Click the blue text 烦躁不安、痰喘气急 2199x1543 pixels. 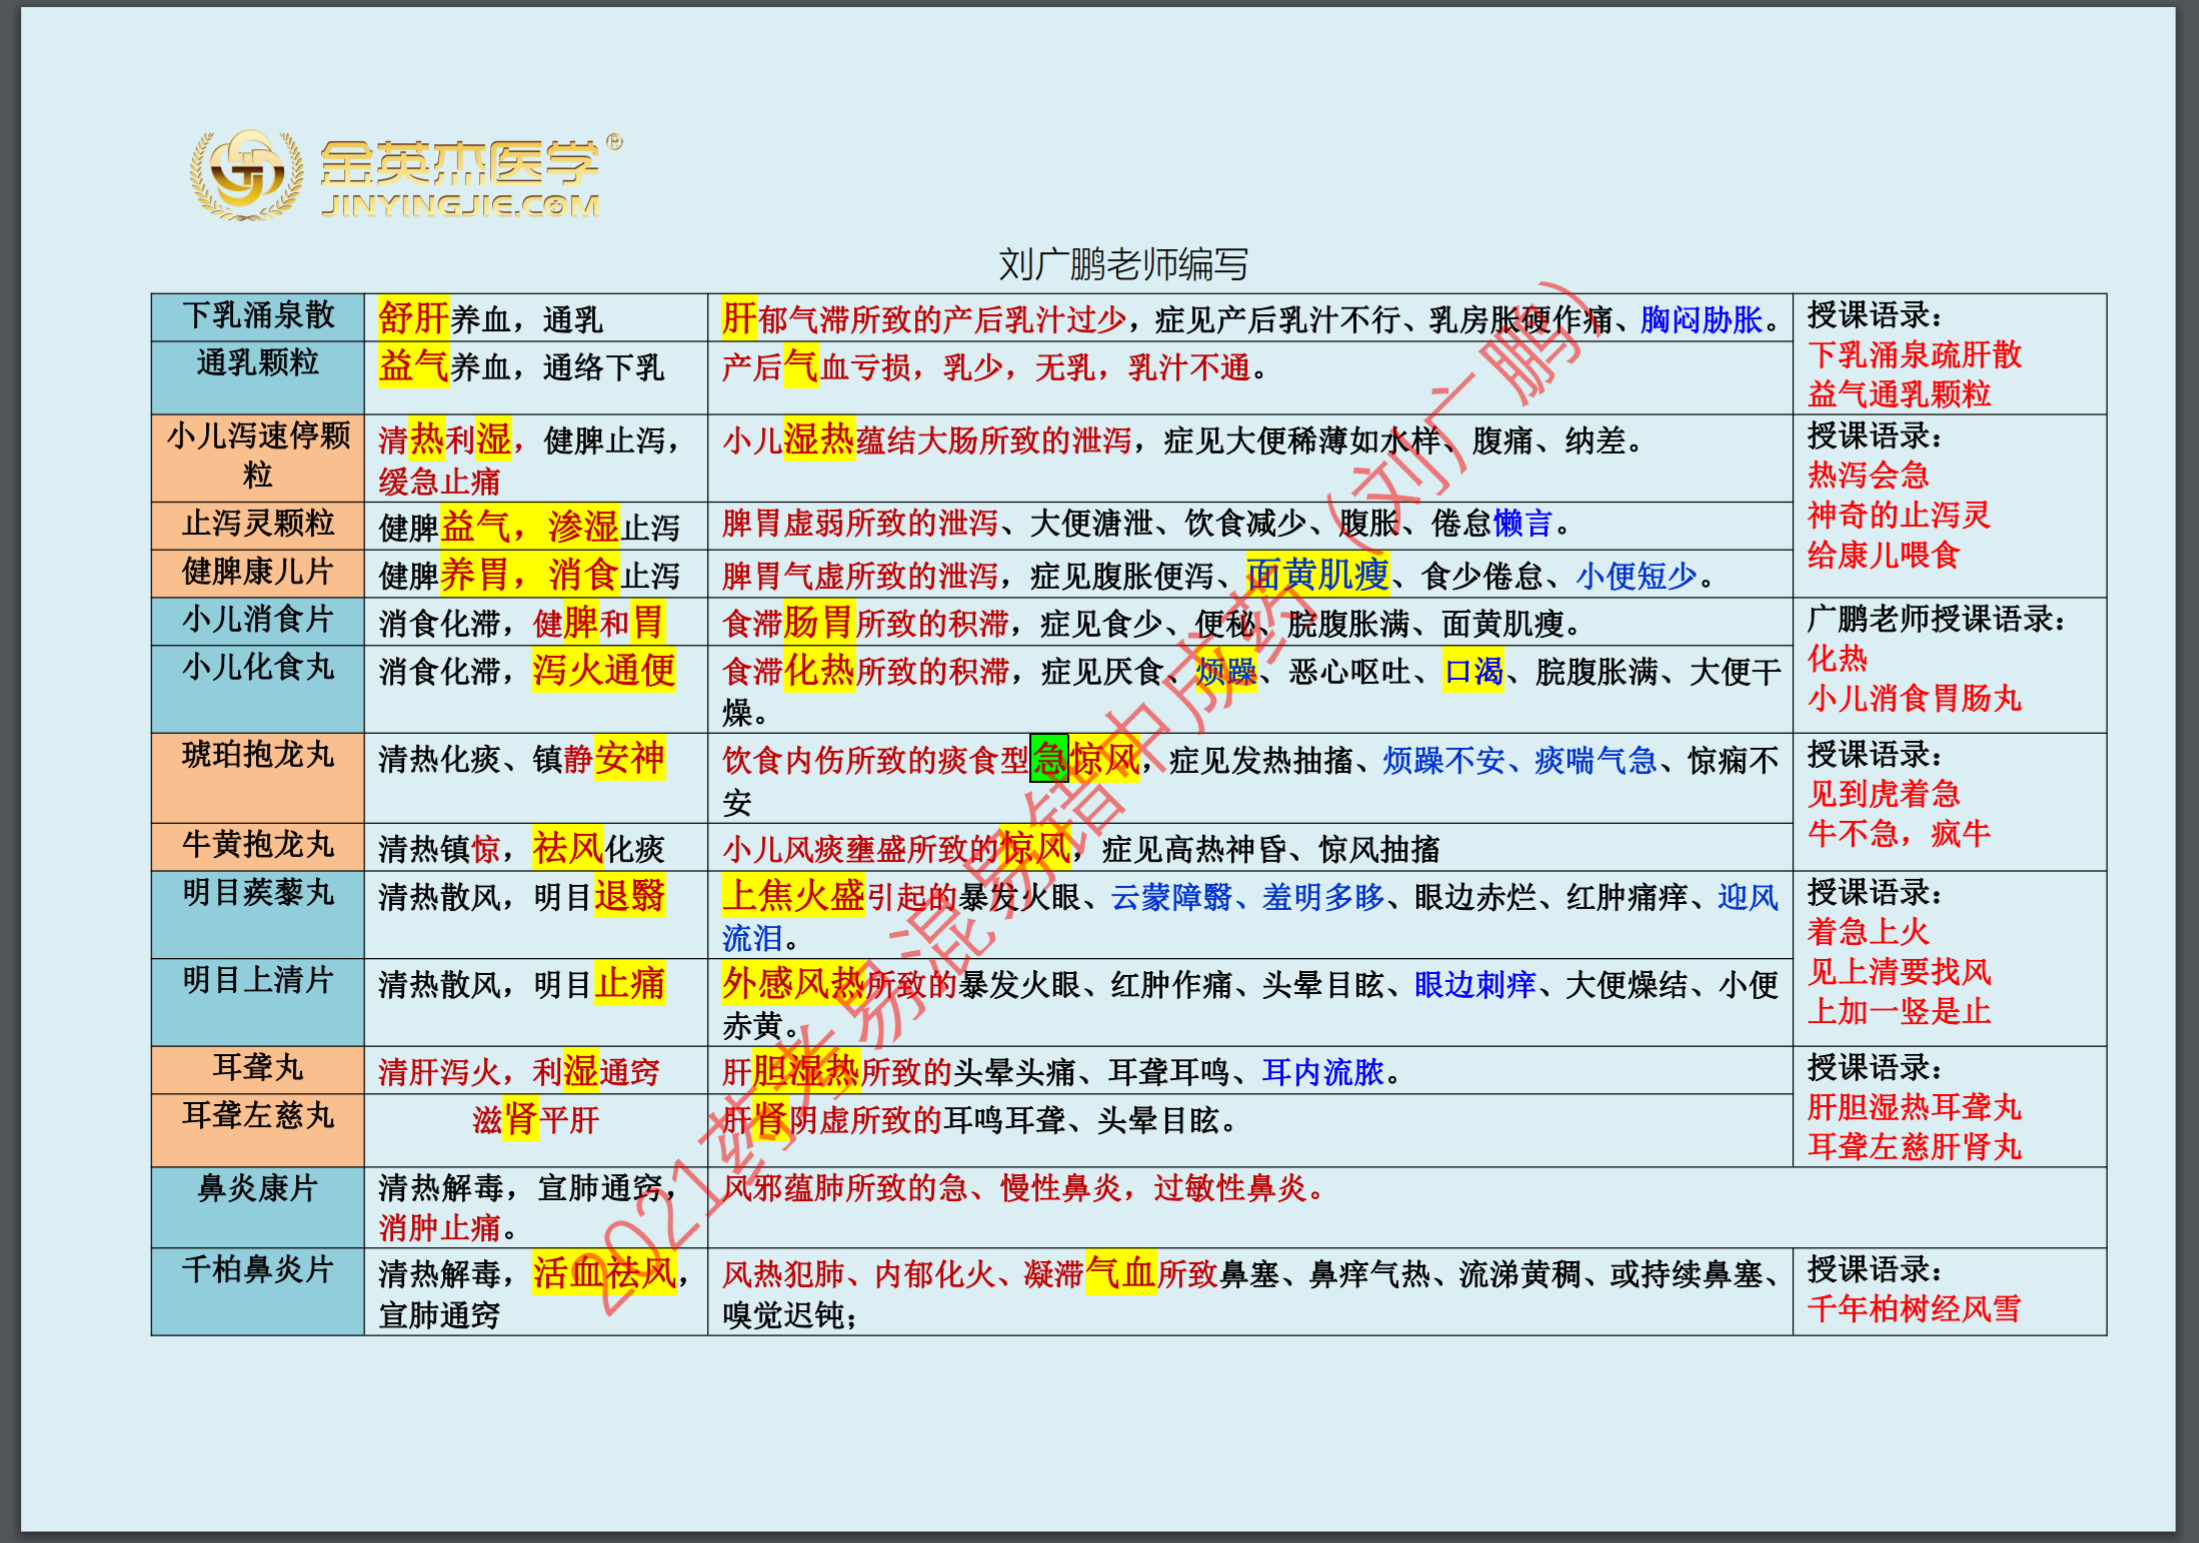[x=1520, y=761]
